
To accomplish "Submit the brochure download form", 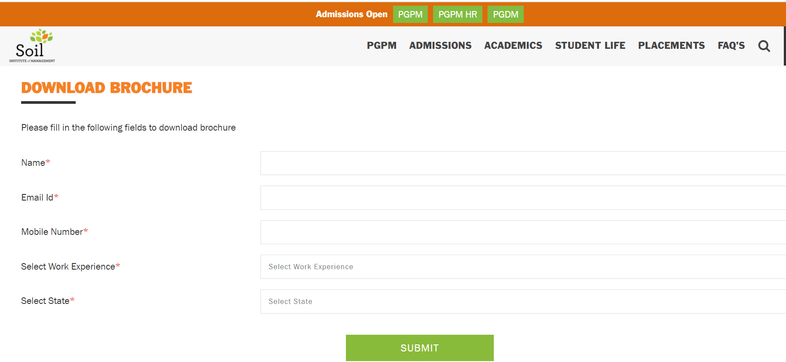I will [420, 348].
